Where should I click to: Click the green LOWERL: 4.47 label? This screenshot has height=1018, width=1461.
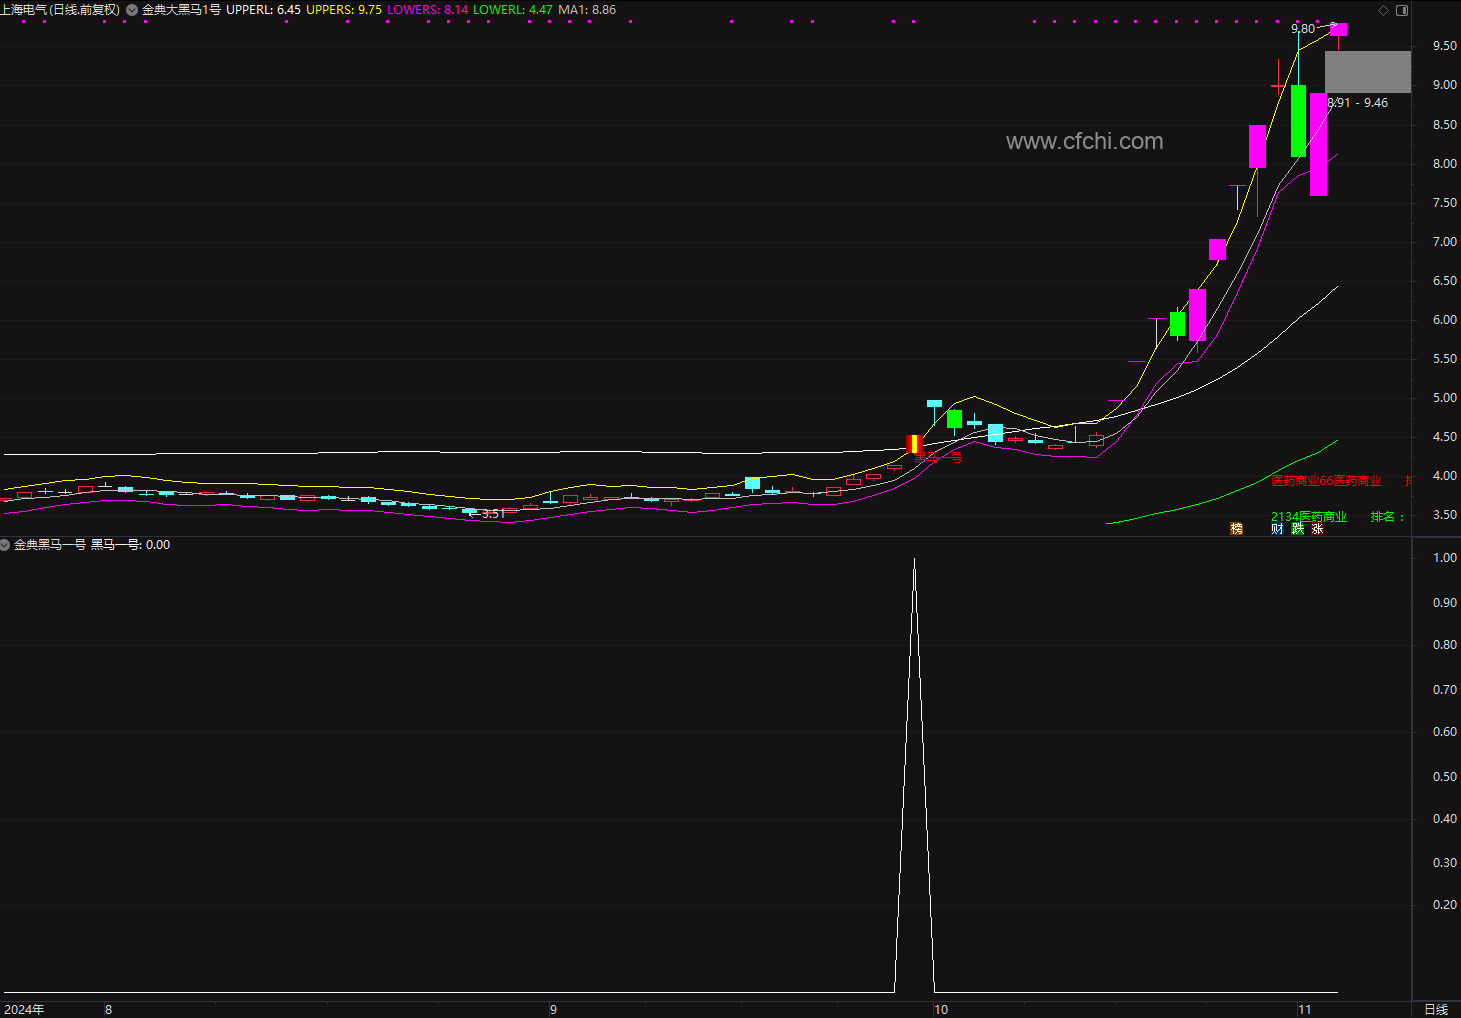(x=513, y=10)
